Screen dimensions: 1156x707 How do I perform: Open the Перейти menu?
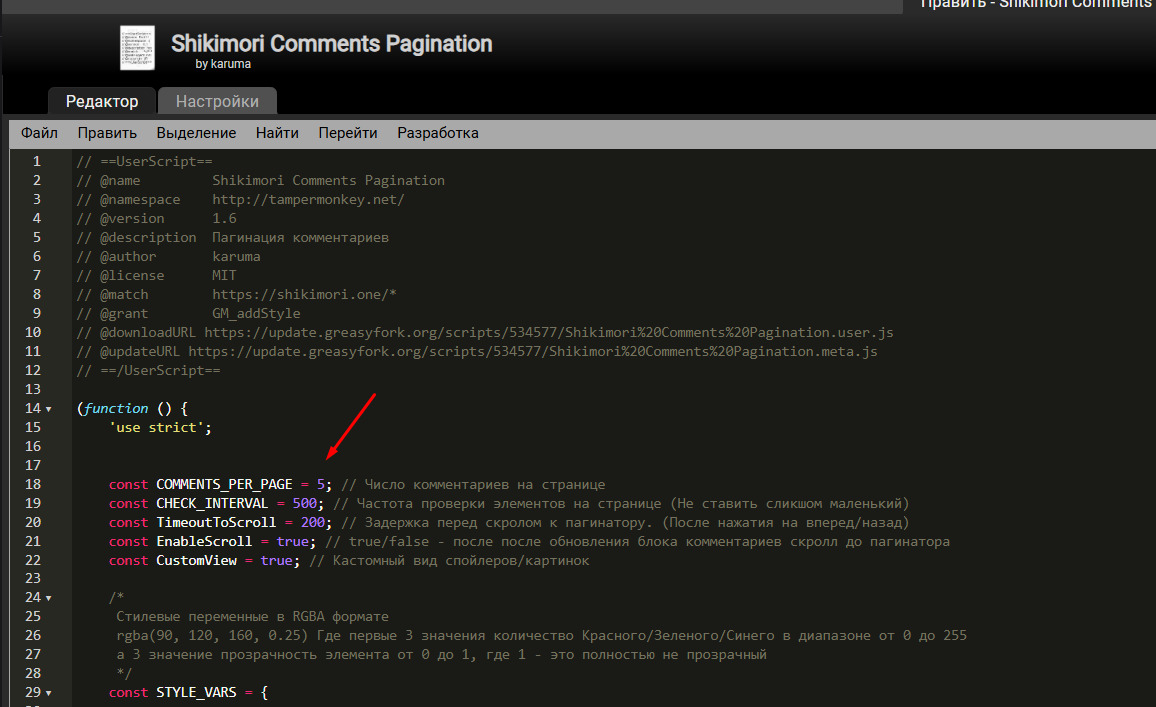(x=347, y=133)
